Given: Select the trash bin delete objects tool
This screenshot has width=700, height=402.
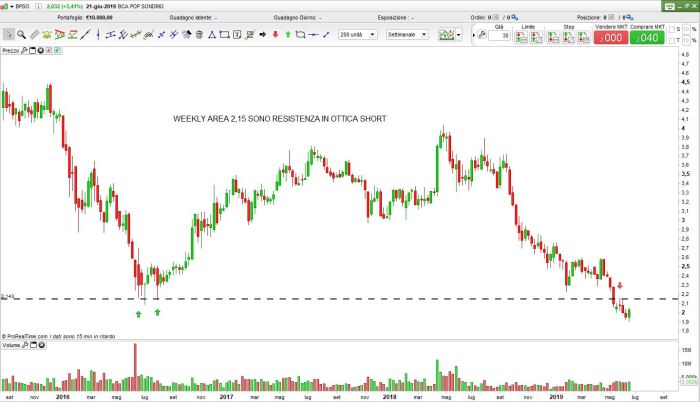Looking at the screenshot, I should [199, 35].
